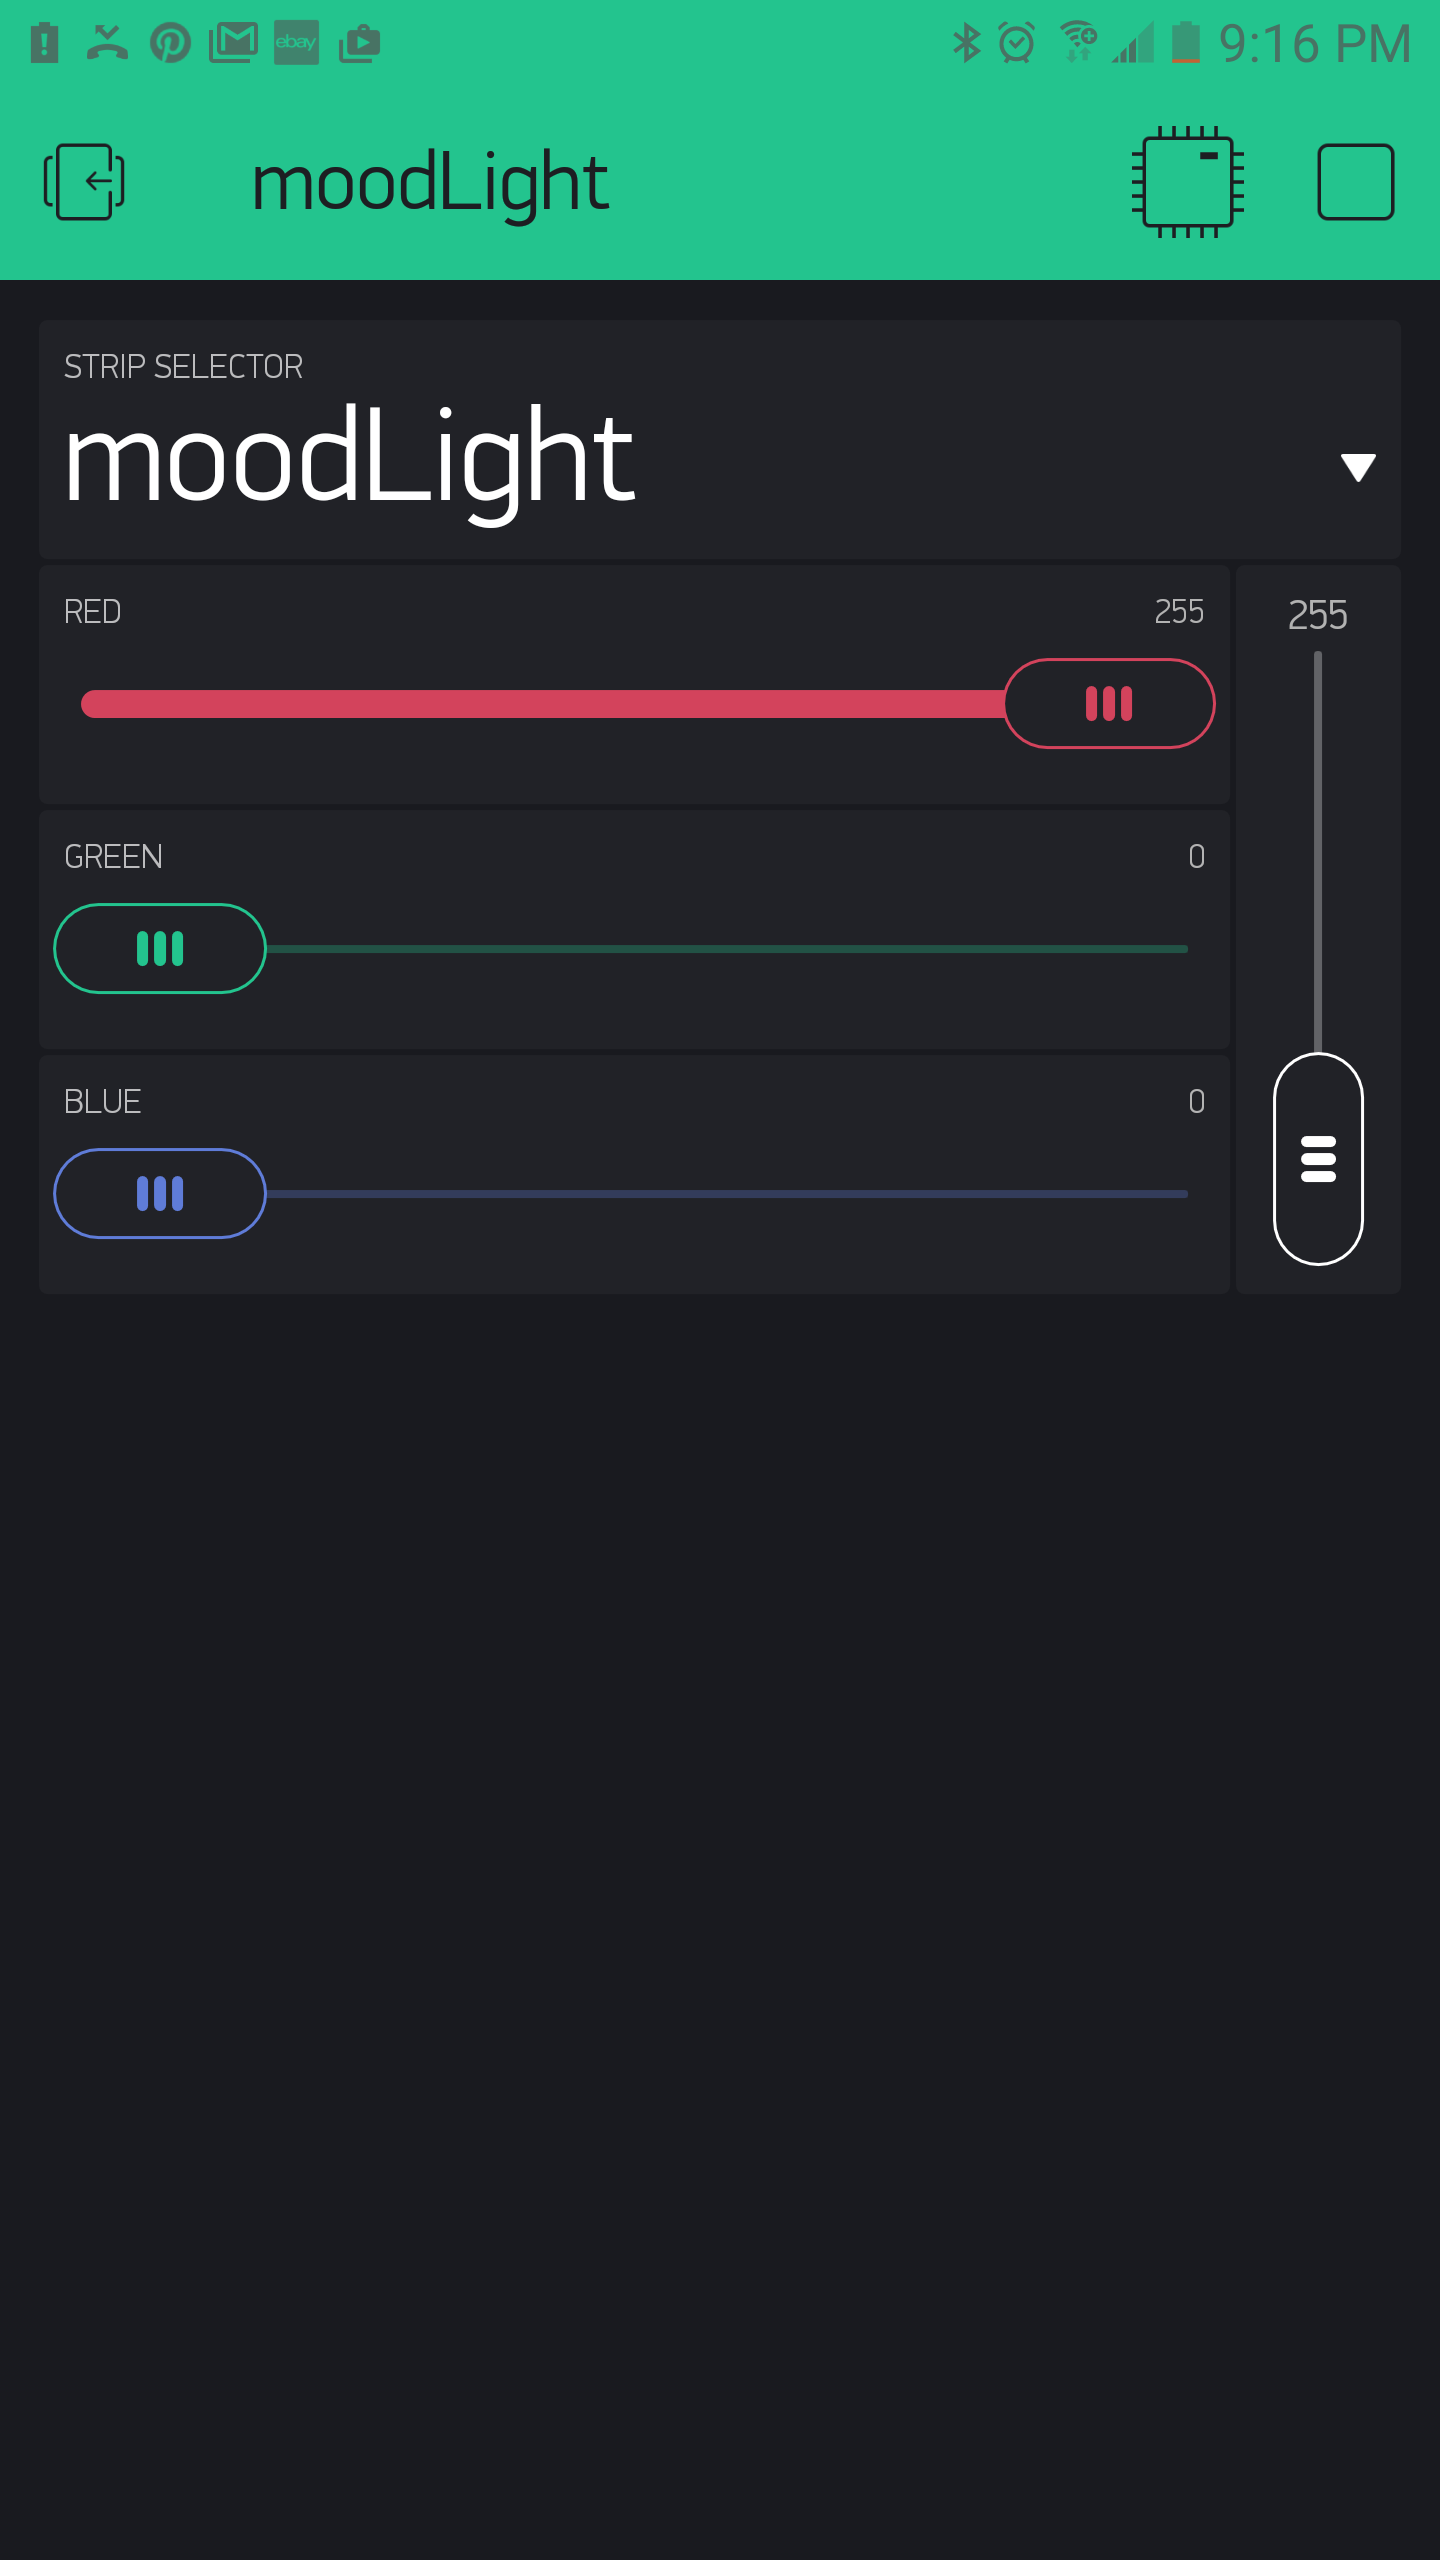This screenshot has width=1440, height=2560.
Task: Stop the running project with square icon
Action: (x=1356, y=183)
